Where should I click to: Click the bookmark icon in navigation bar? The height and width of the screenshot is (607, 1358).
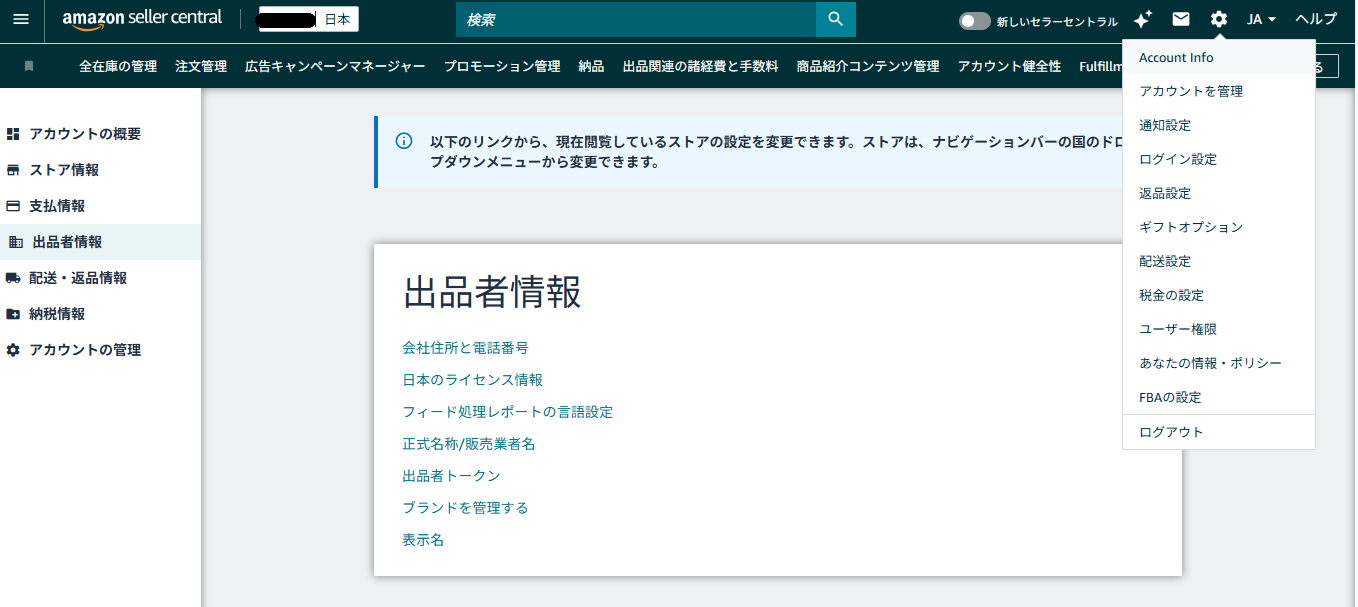click(x=29, y=66)
